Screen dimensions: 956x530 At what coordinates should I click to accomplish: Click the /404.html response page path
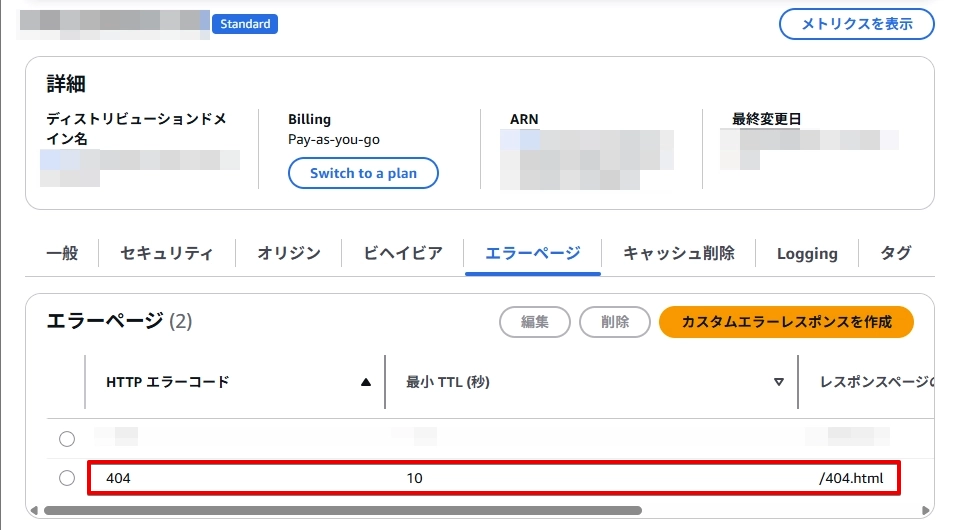click(x=851, y=478)
